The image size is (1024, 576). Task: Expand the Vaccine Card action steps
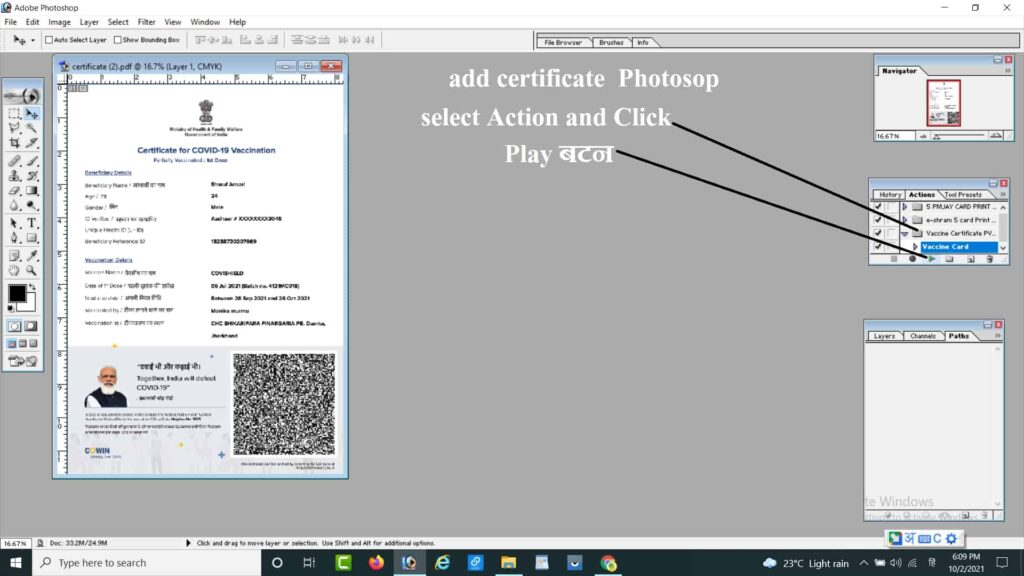915,247
